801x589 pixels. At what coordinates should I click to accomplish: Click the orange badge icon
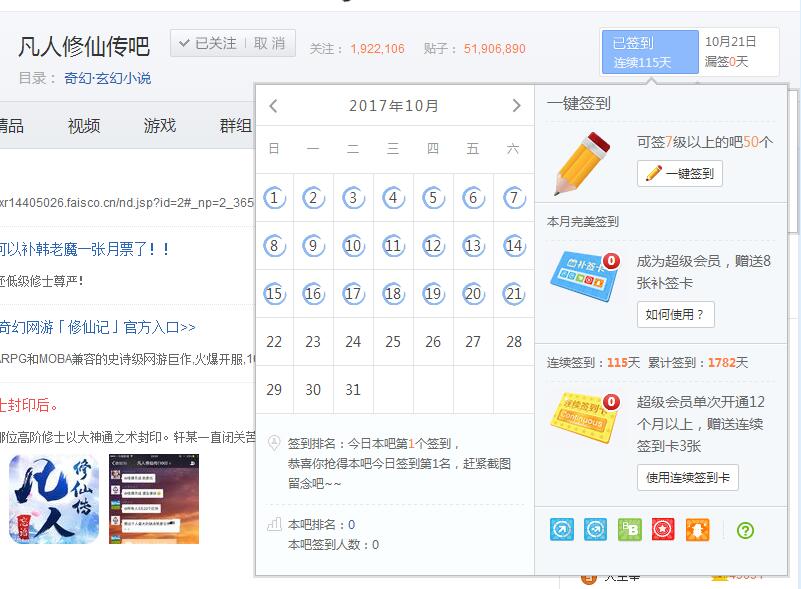point(697,529)
